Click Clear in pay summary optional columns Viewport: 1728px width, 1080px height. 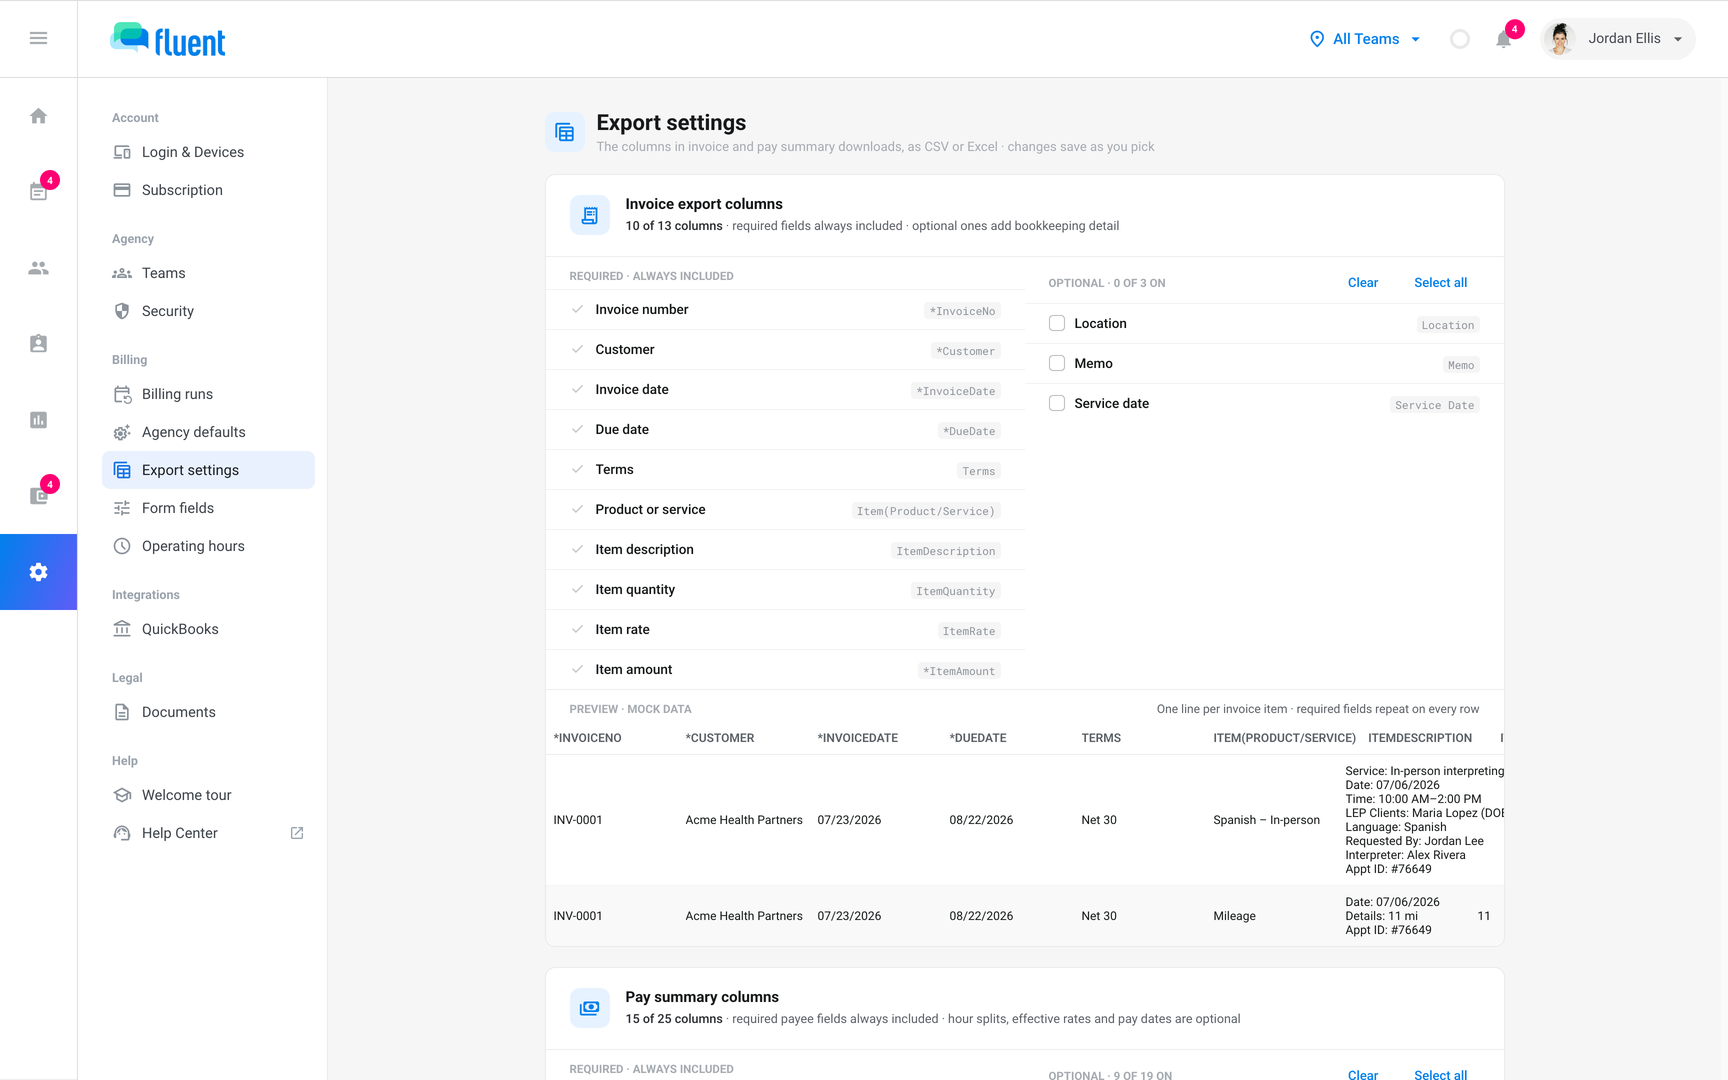[x=1363, y=1074]
